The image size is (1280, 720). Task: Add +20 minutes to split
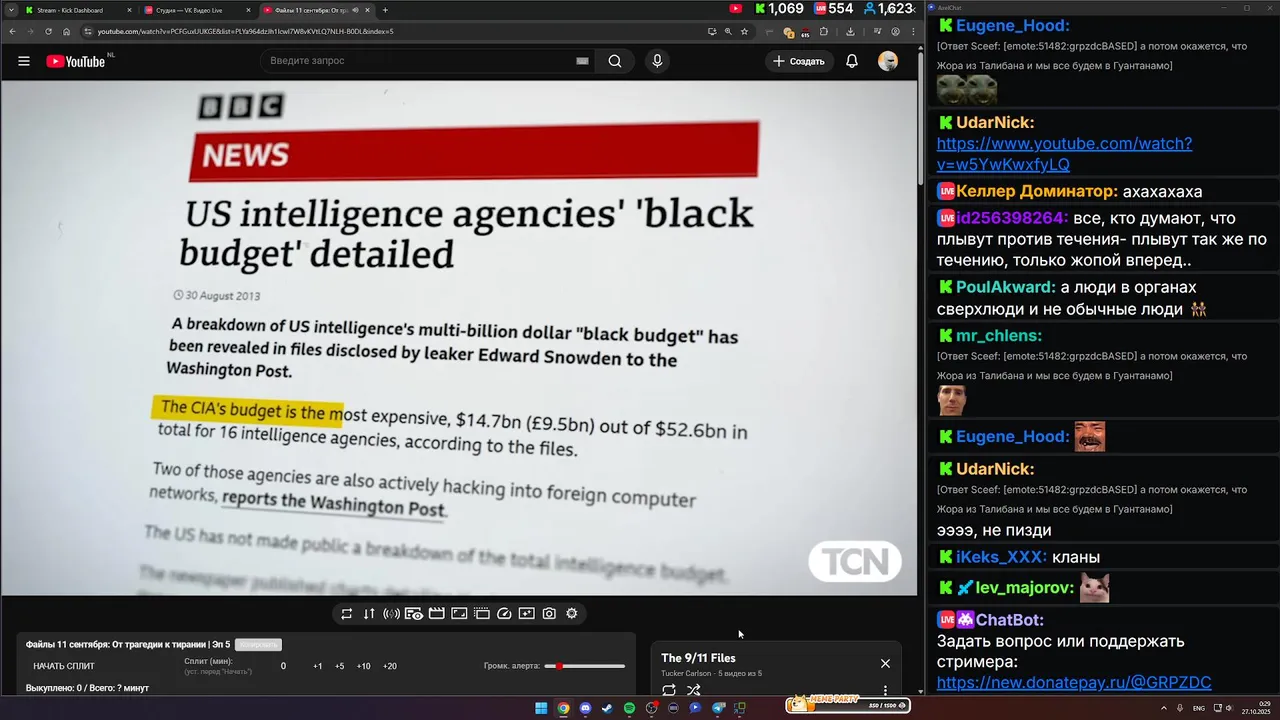click(x=390, y=666)
